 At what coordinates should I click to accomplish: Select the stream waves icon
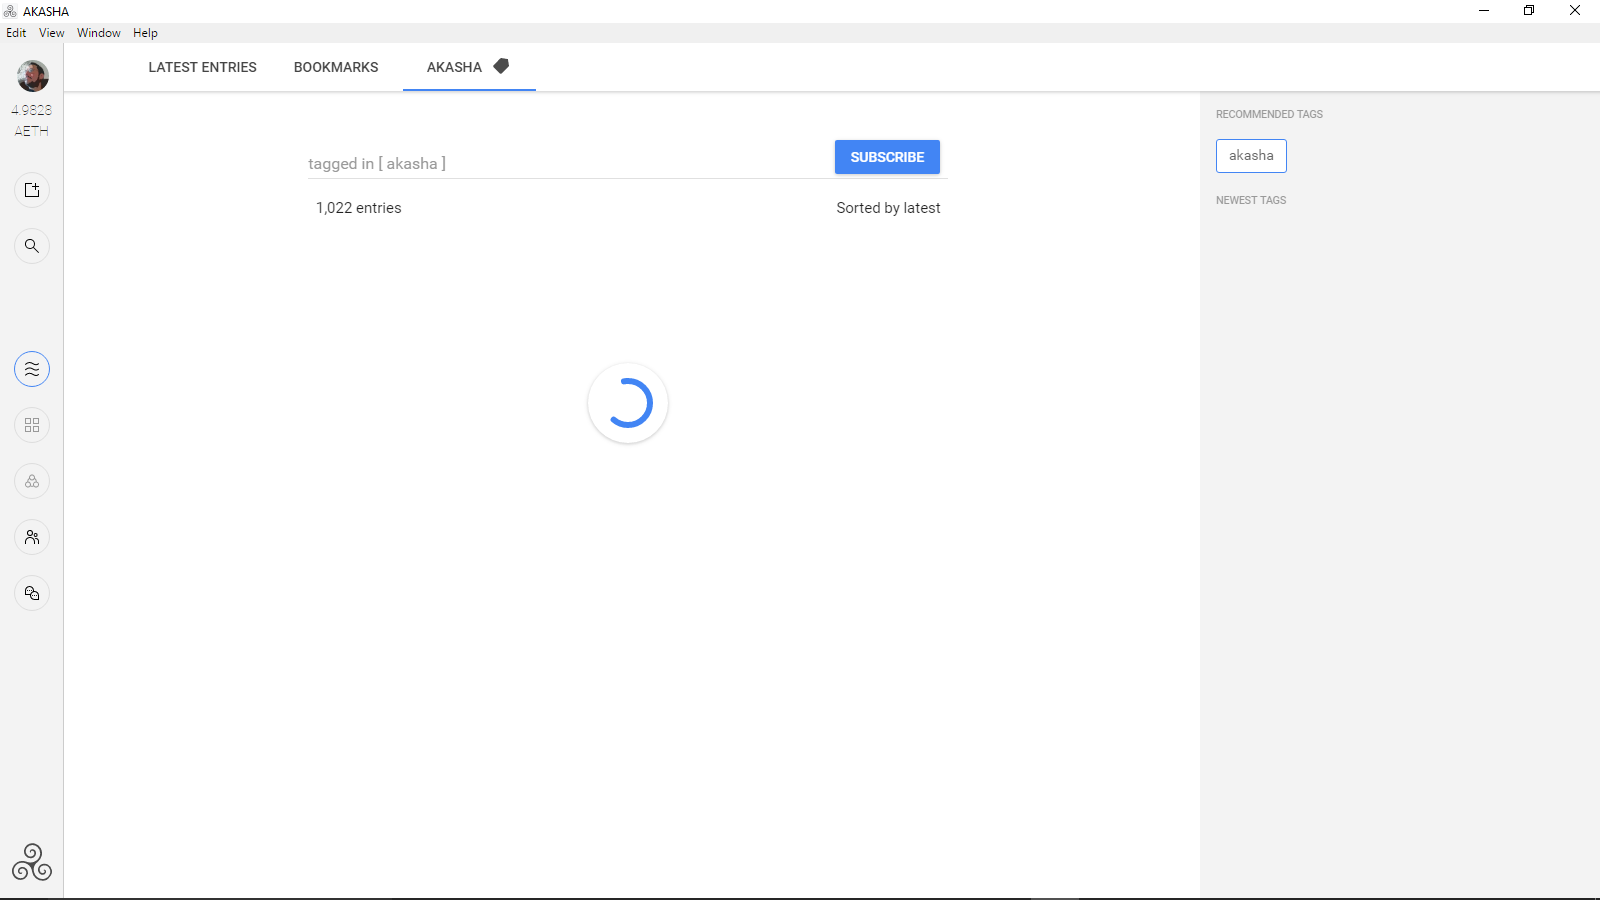point(32,369)
